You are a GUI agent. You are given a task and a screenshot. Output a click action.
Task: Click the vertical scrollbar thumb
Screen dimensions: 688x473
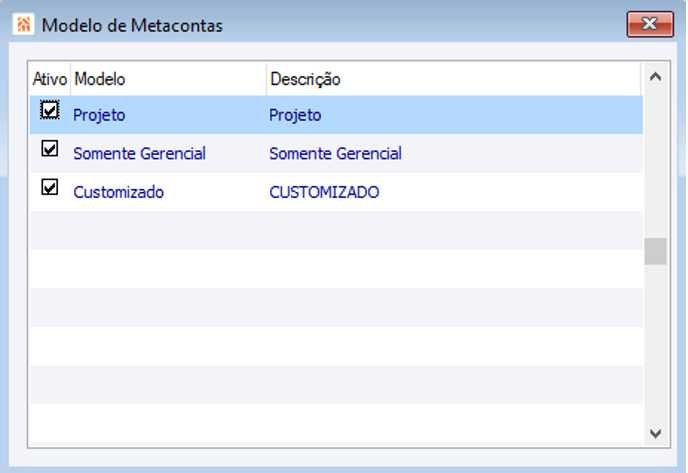[655, 251]
